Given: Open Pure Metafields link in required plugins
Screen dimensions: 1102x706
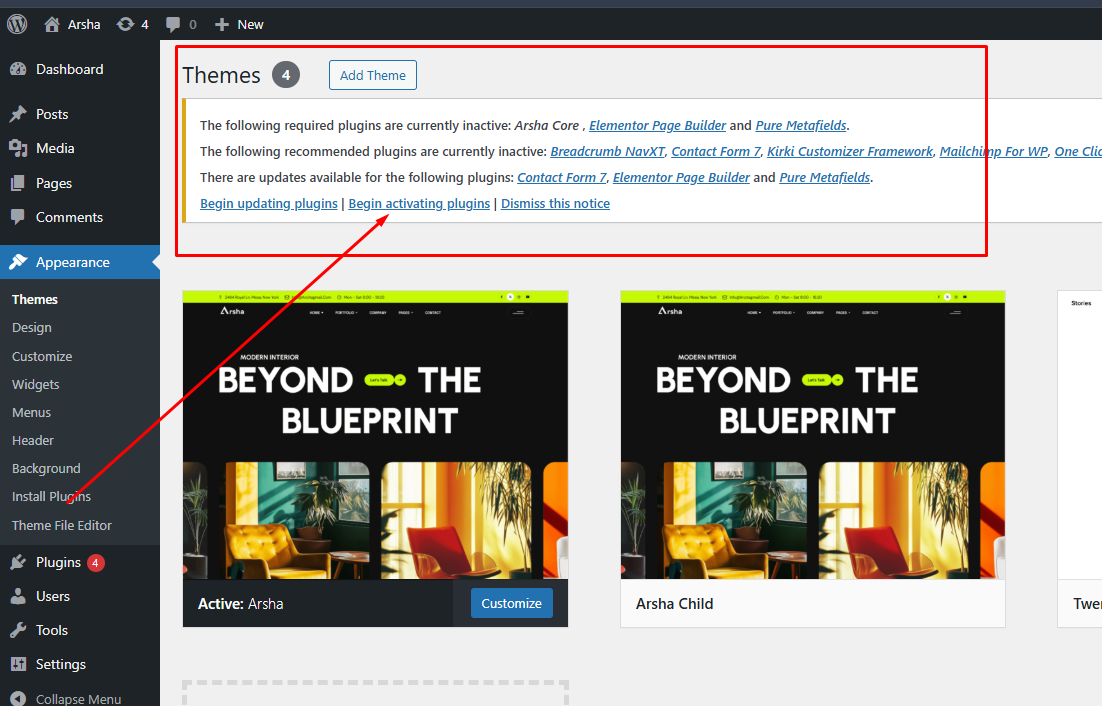Looking at the screenshot, I should (x=800, y=126).
